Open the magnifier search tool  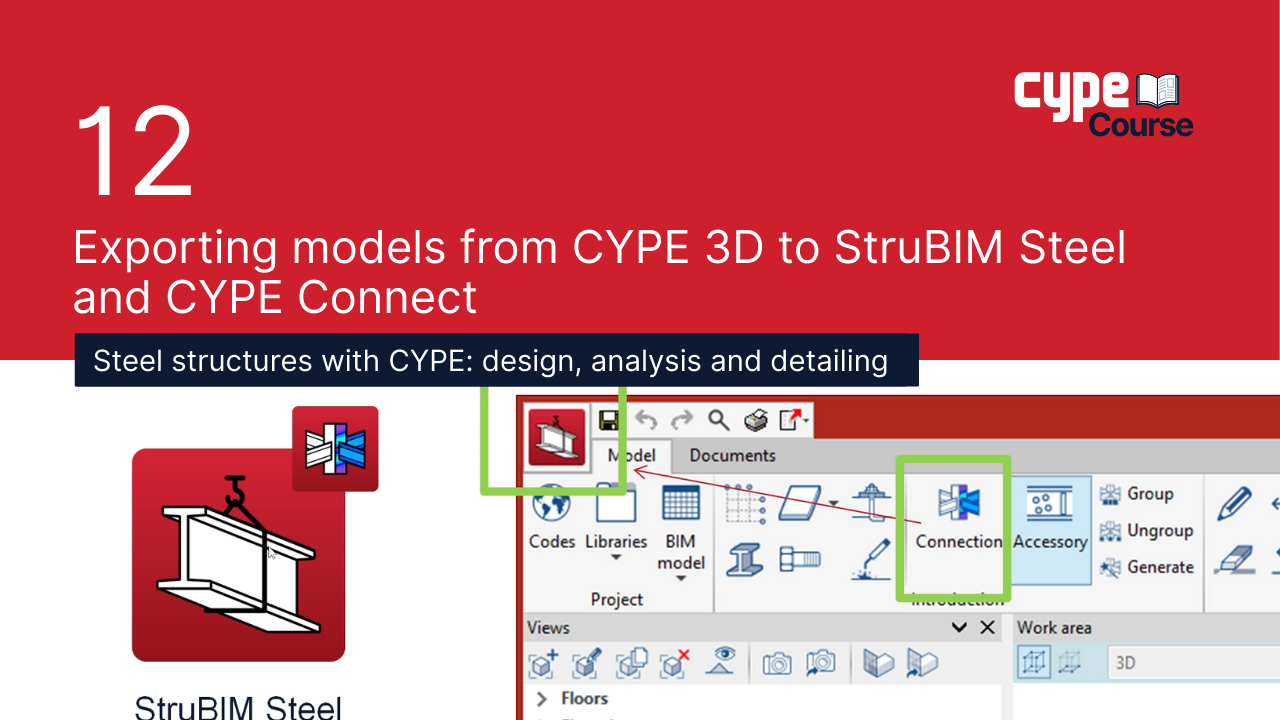718,420
